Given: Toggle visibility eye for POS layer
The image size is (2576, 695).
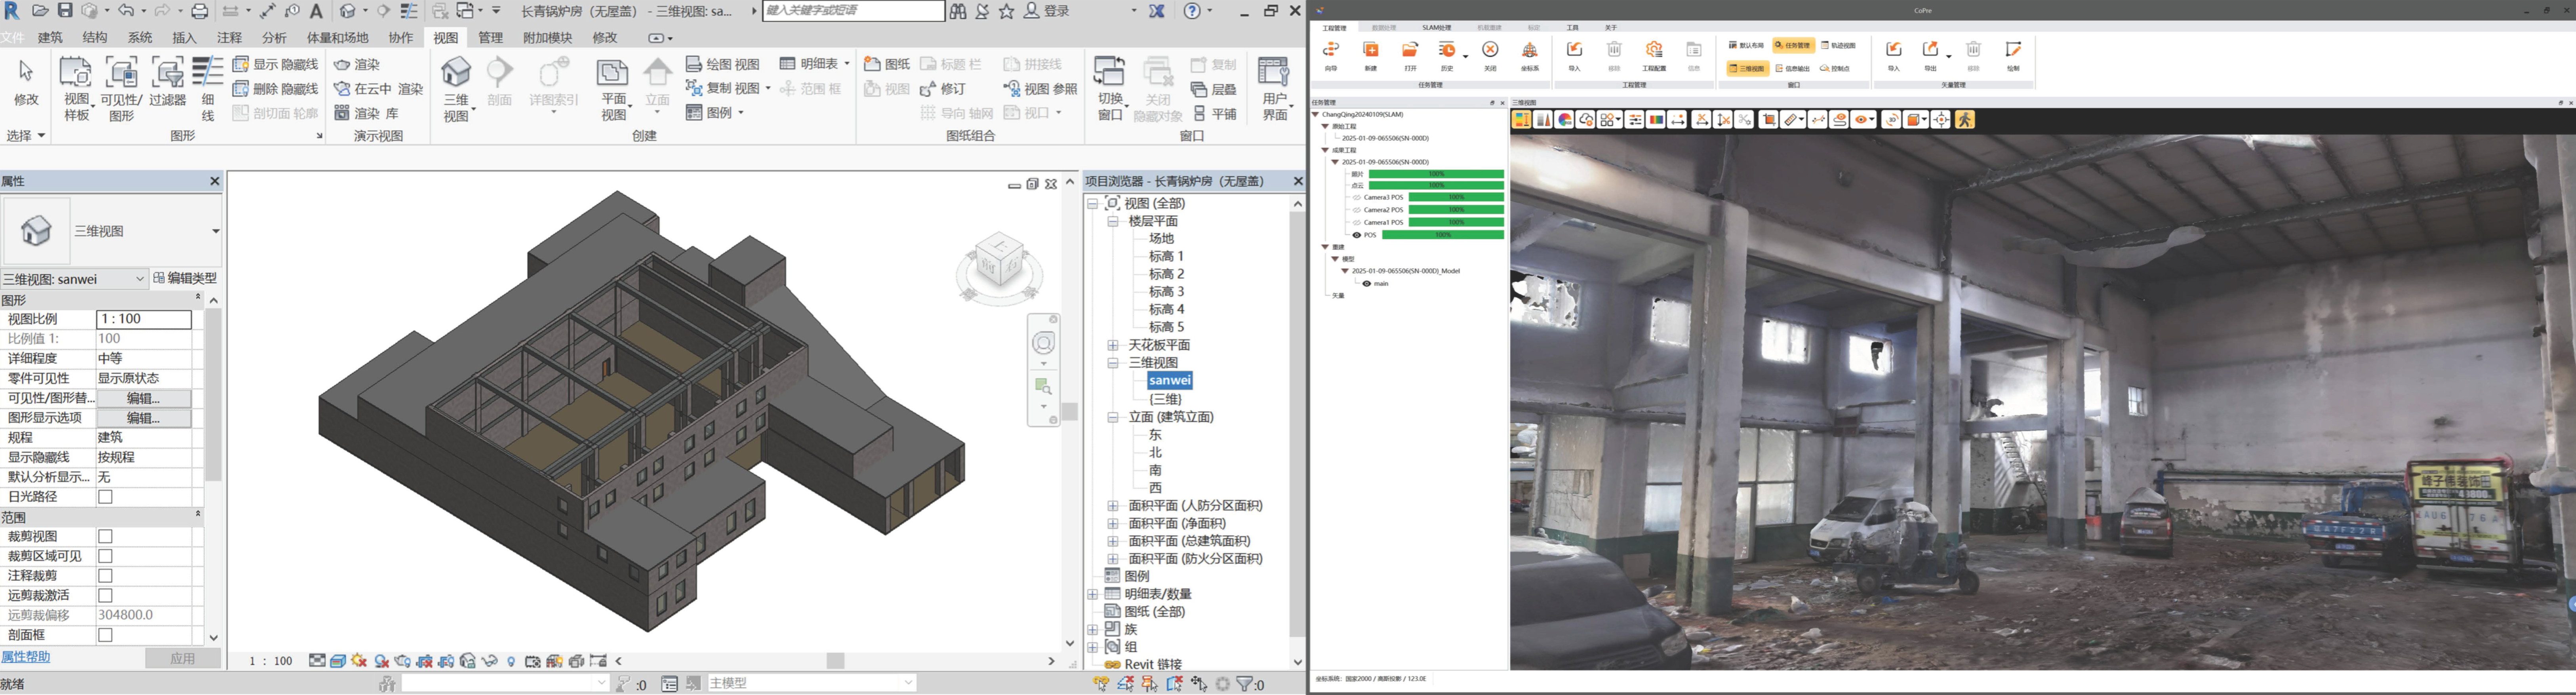Looking at the screenshot, I should pyautogui.click(x=1357, y=235).
